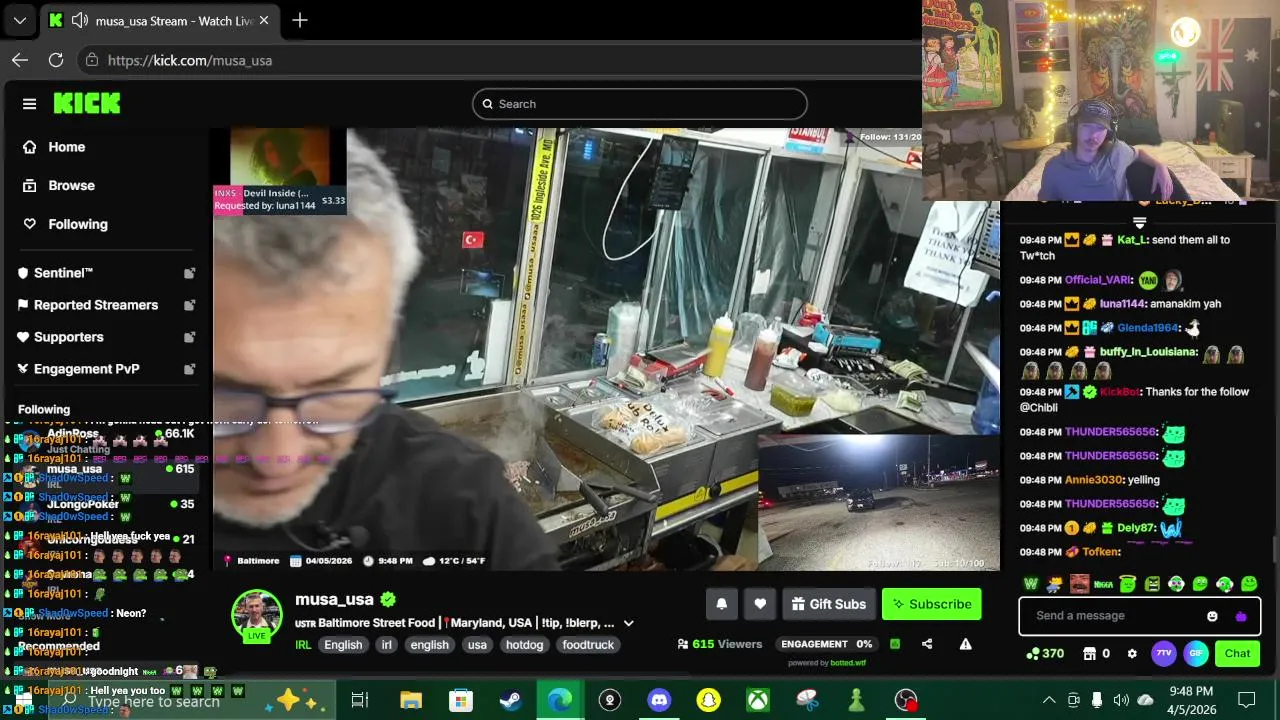Click the green engagement chart icon
1280x720 pixels.
(x=895, y=644)
